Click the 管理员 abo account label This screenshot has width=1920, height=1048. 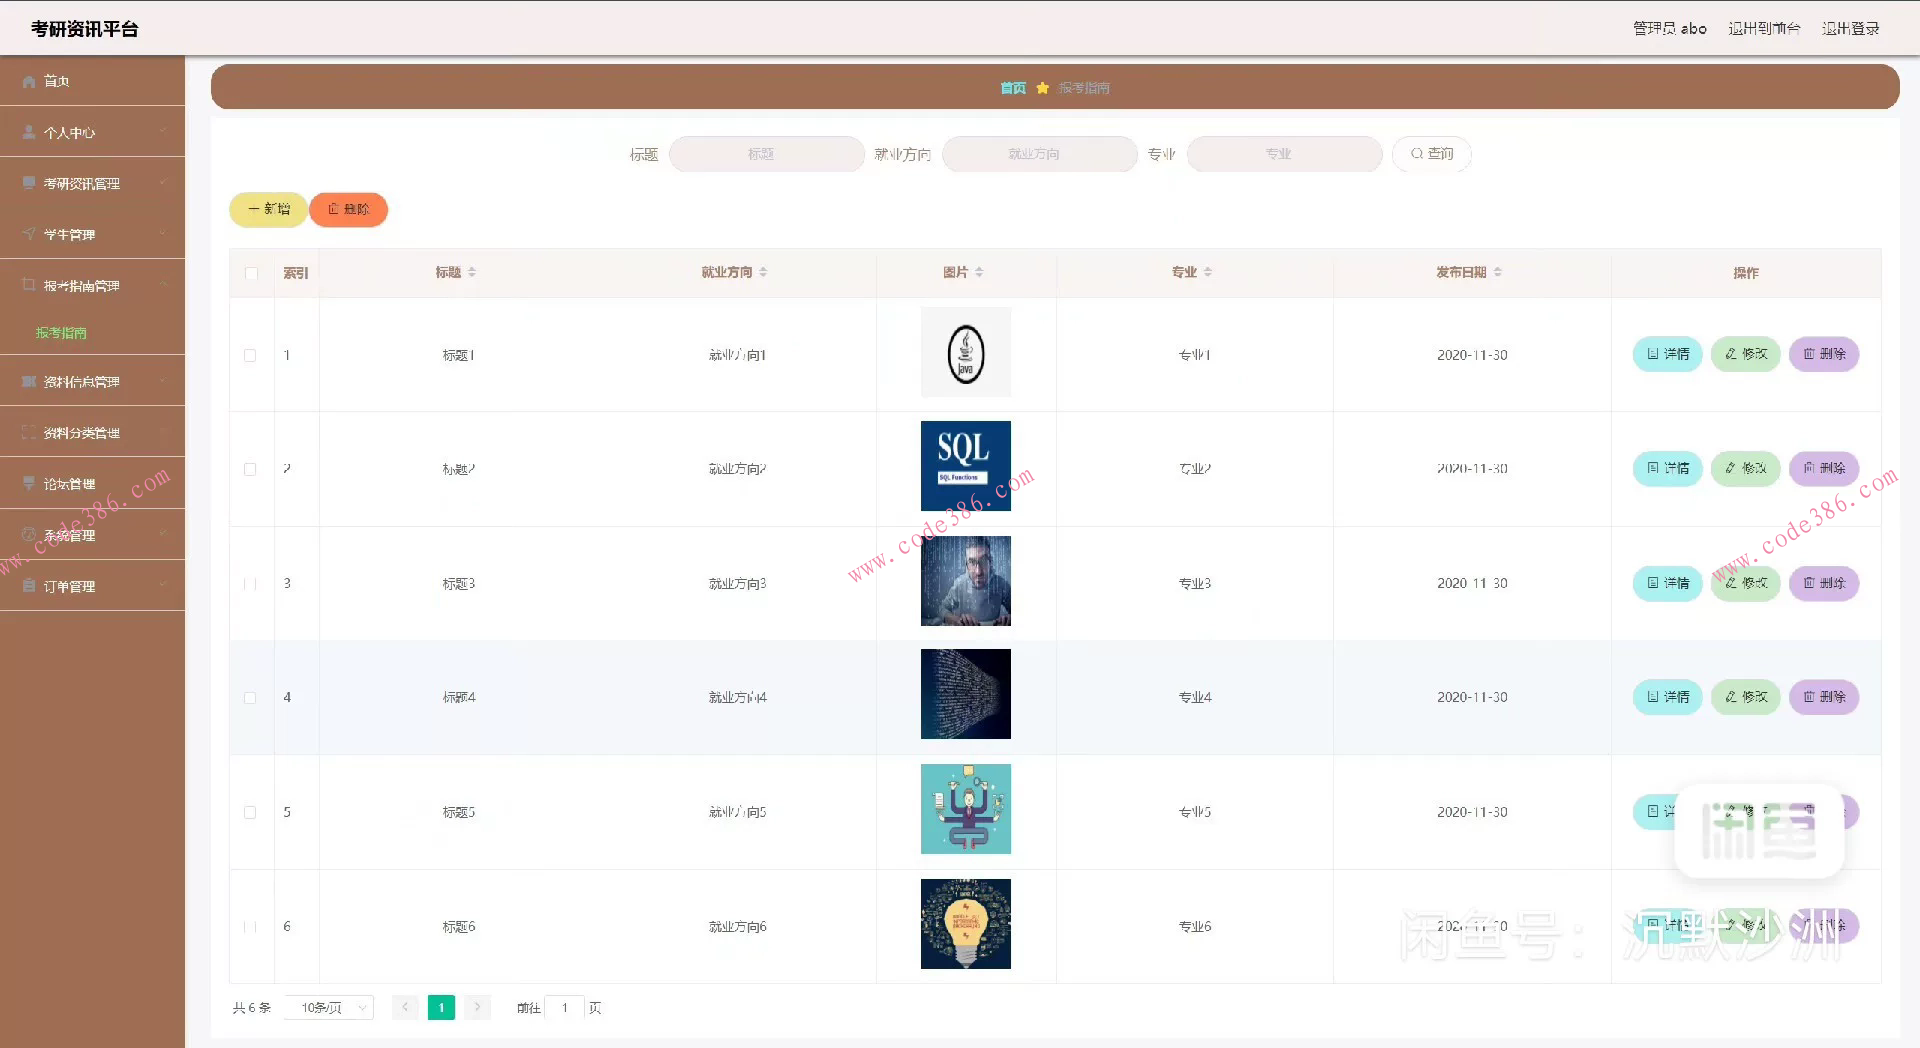pyautogui.click(x=1669, y=28)
